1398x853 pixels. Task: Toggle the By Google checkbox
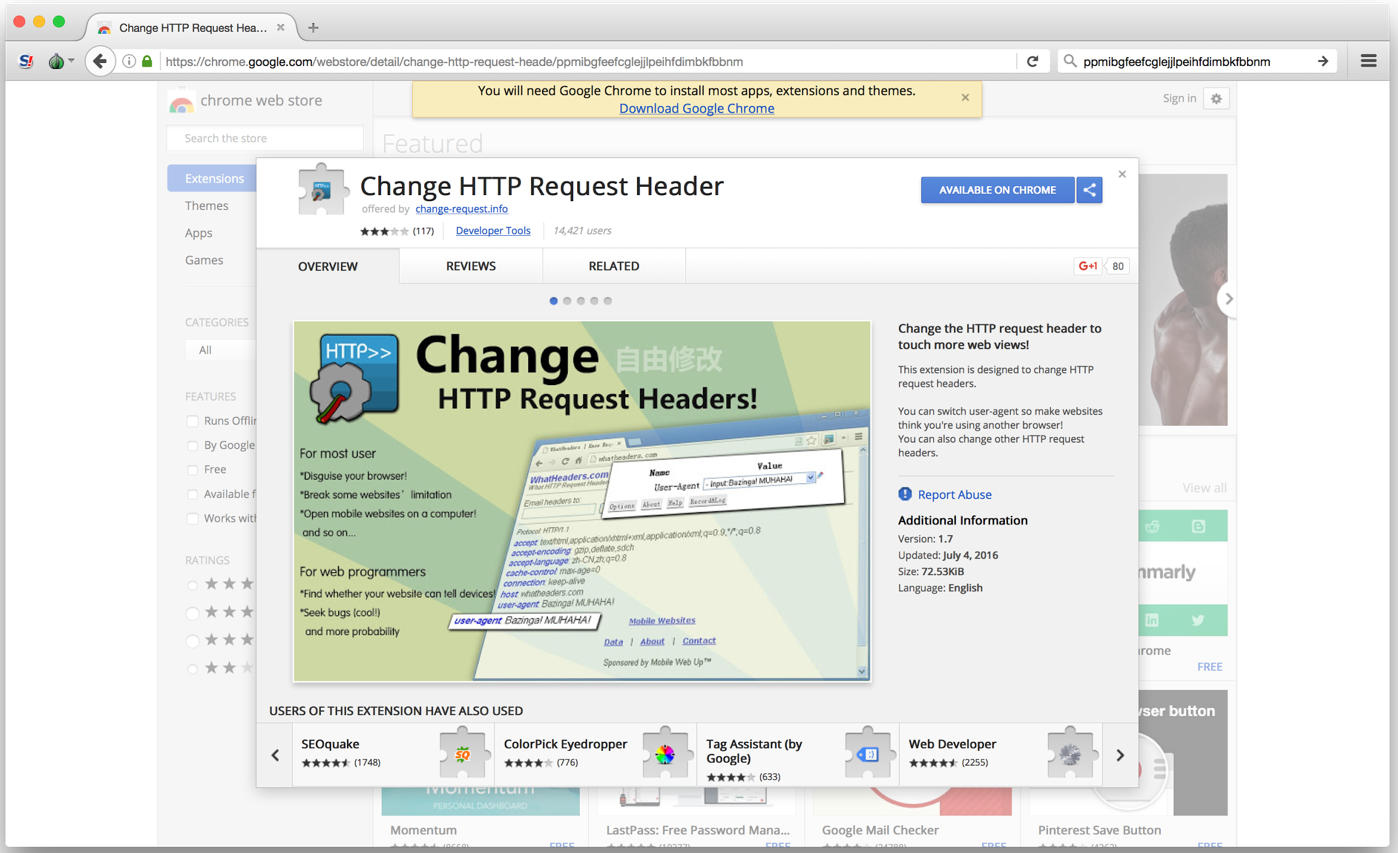click(193, 445)
